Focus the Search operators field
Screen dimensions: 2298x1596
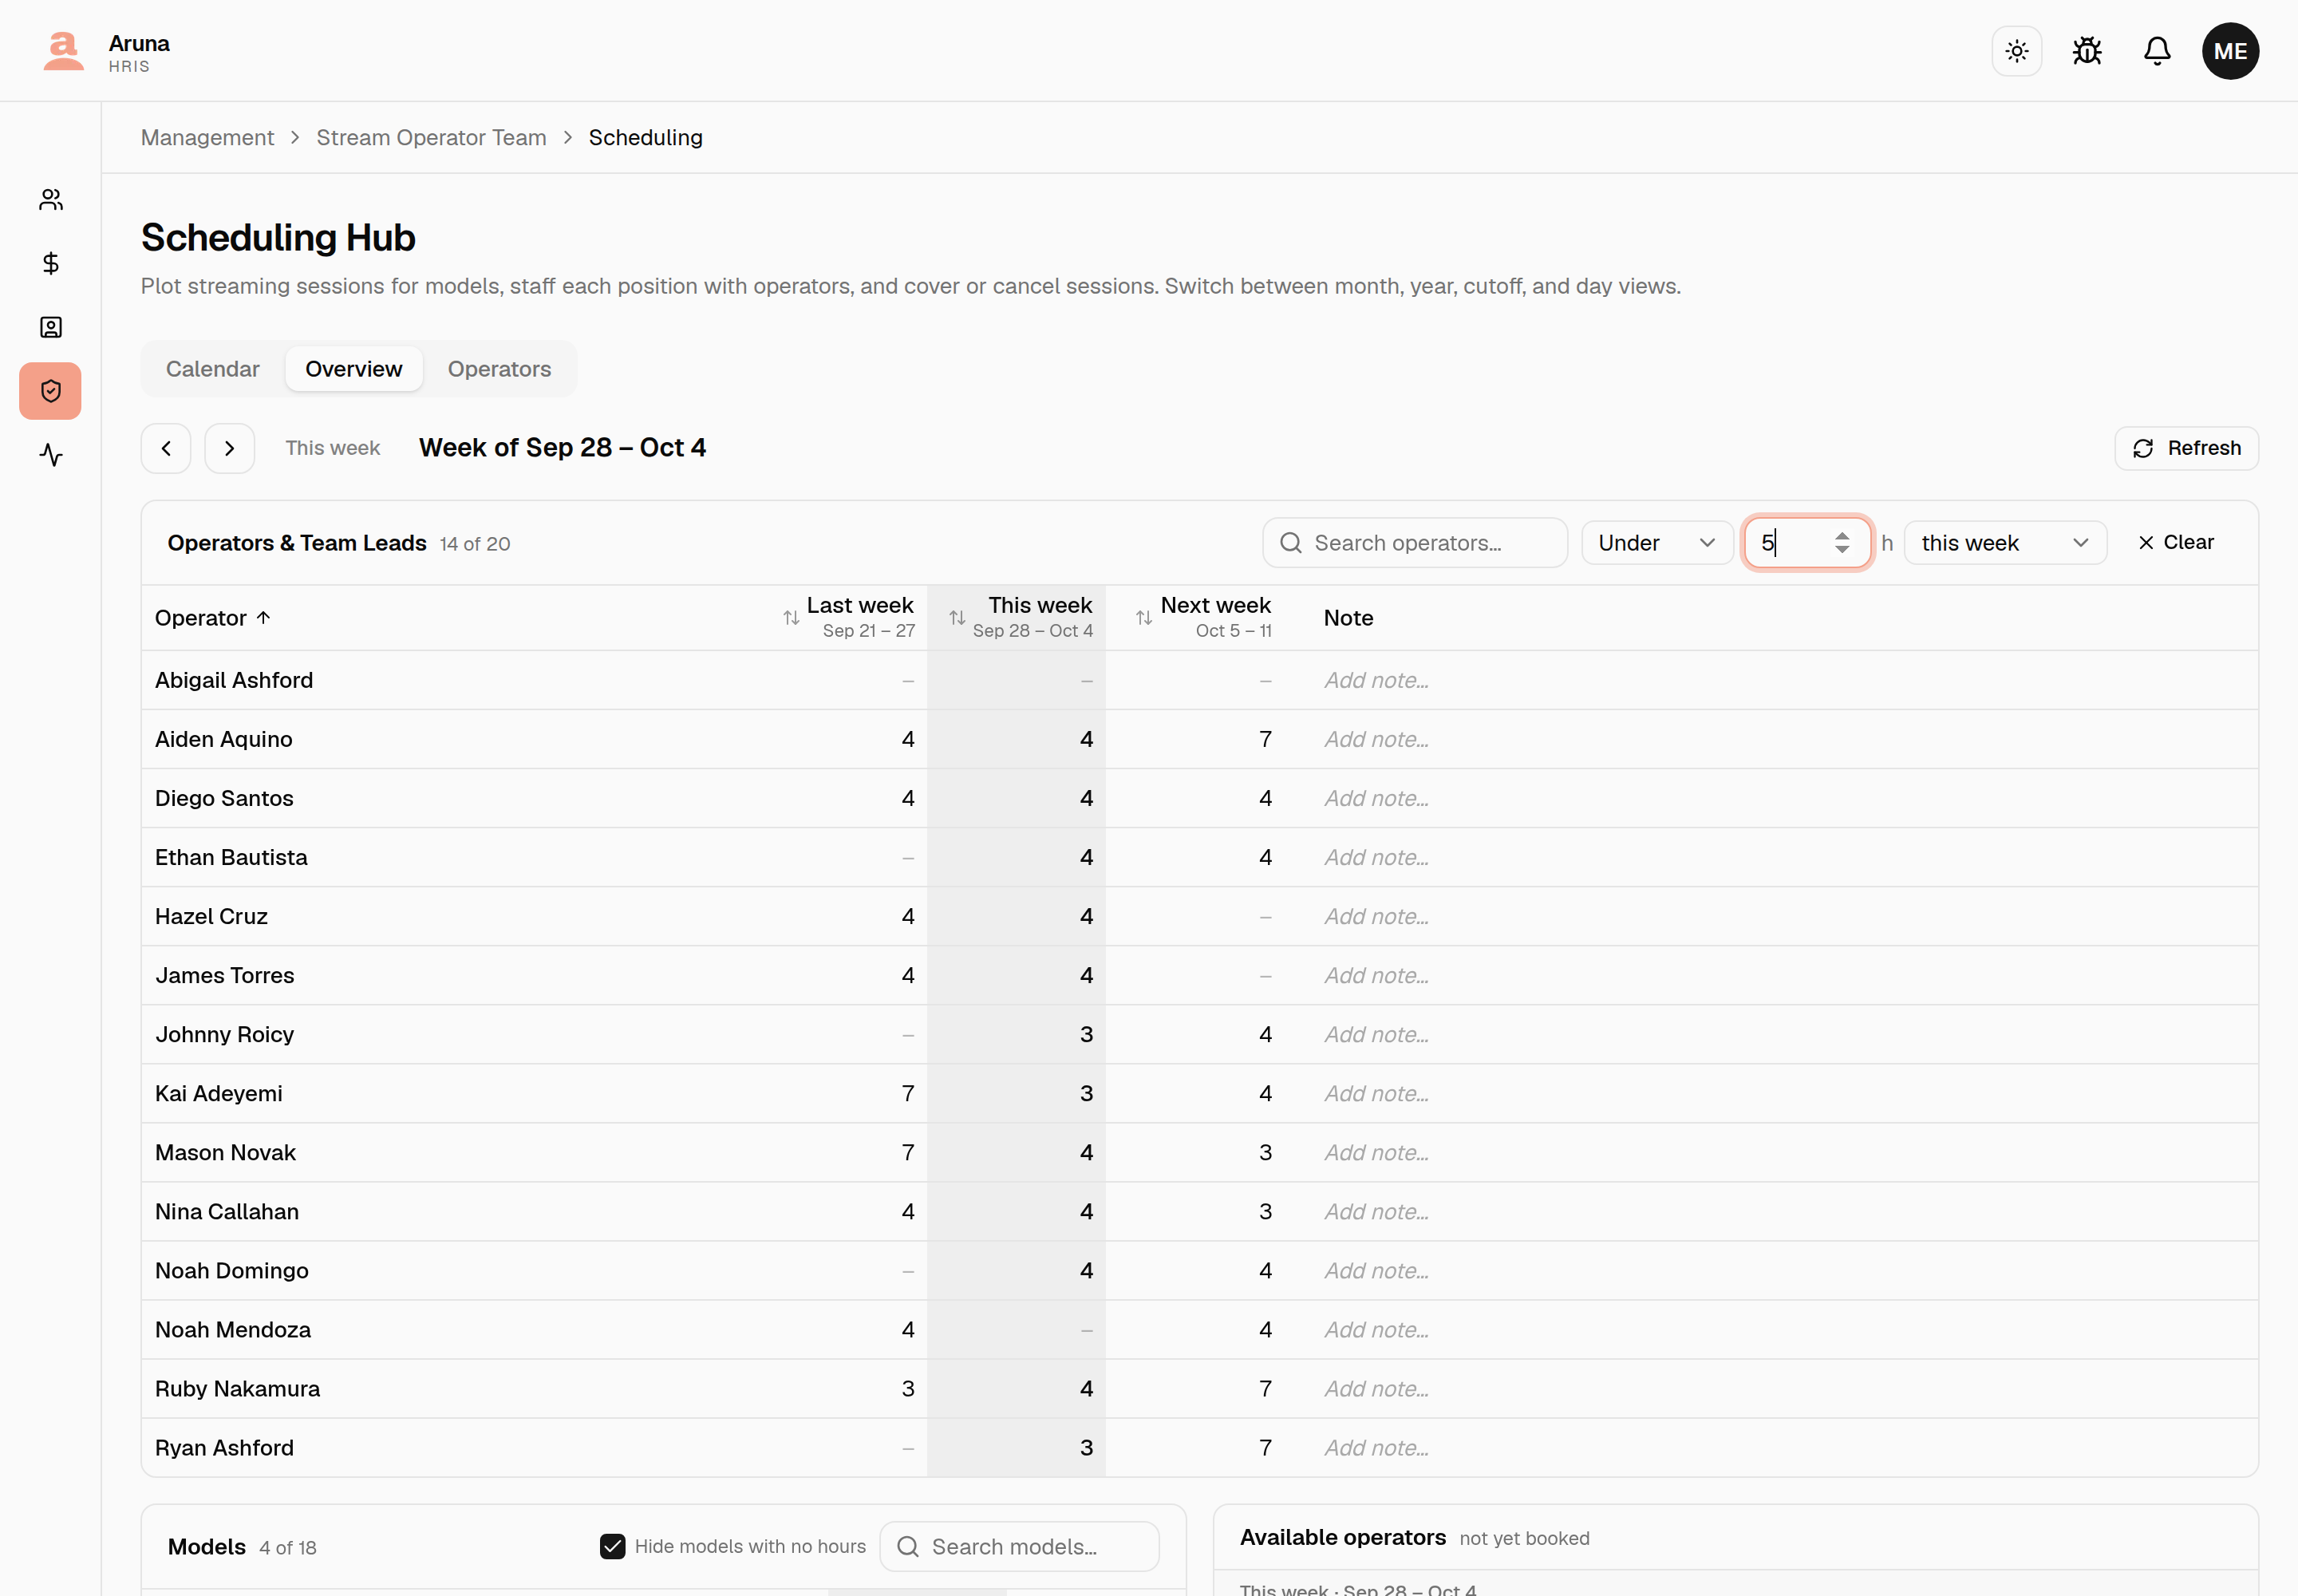(x=1414, y=543)
